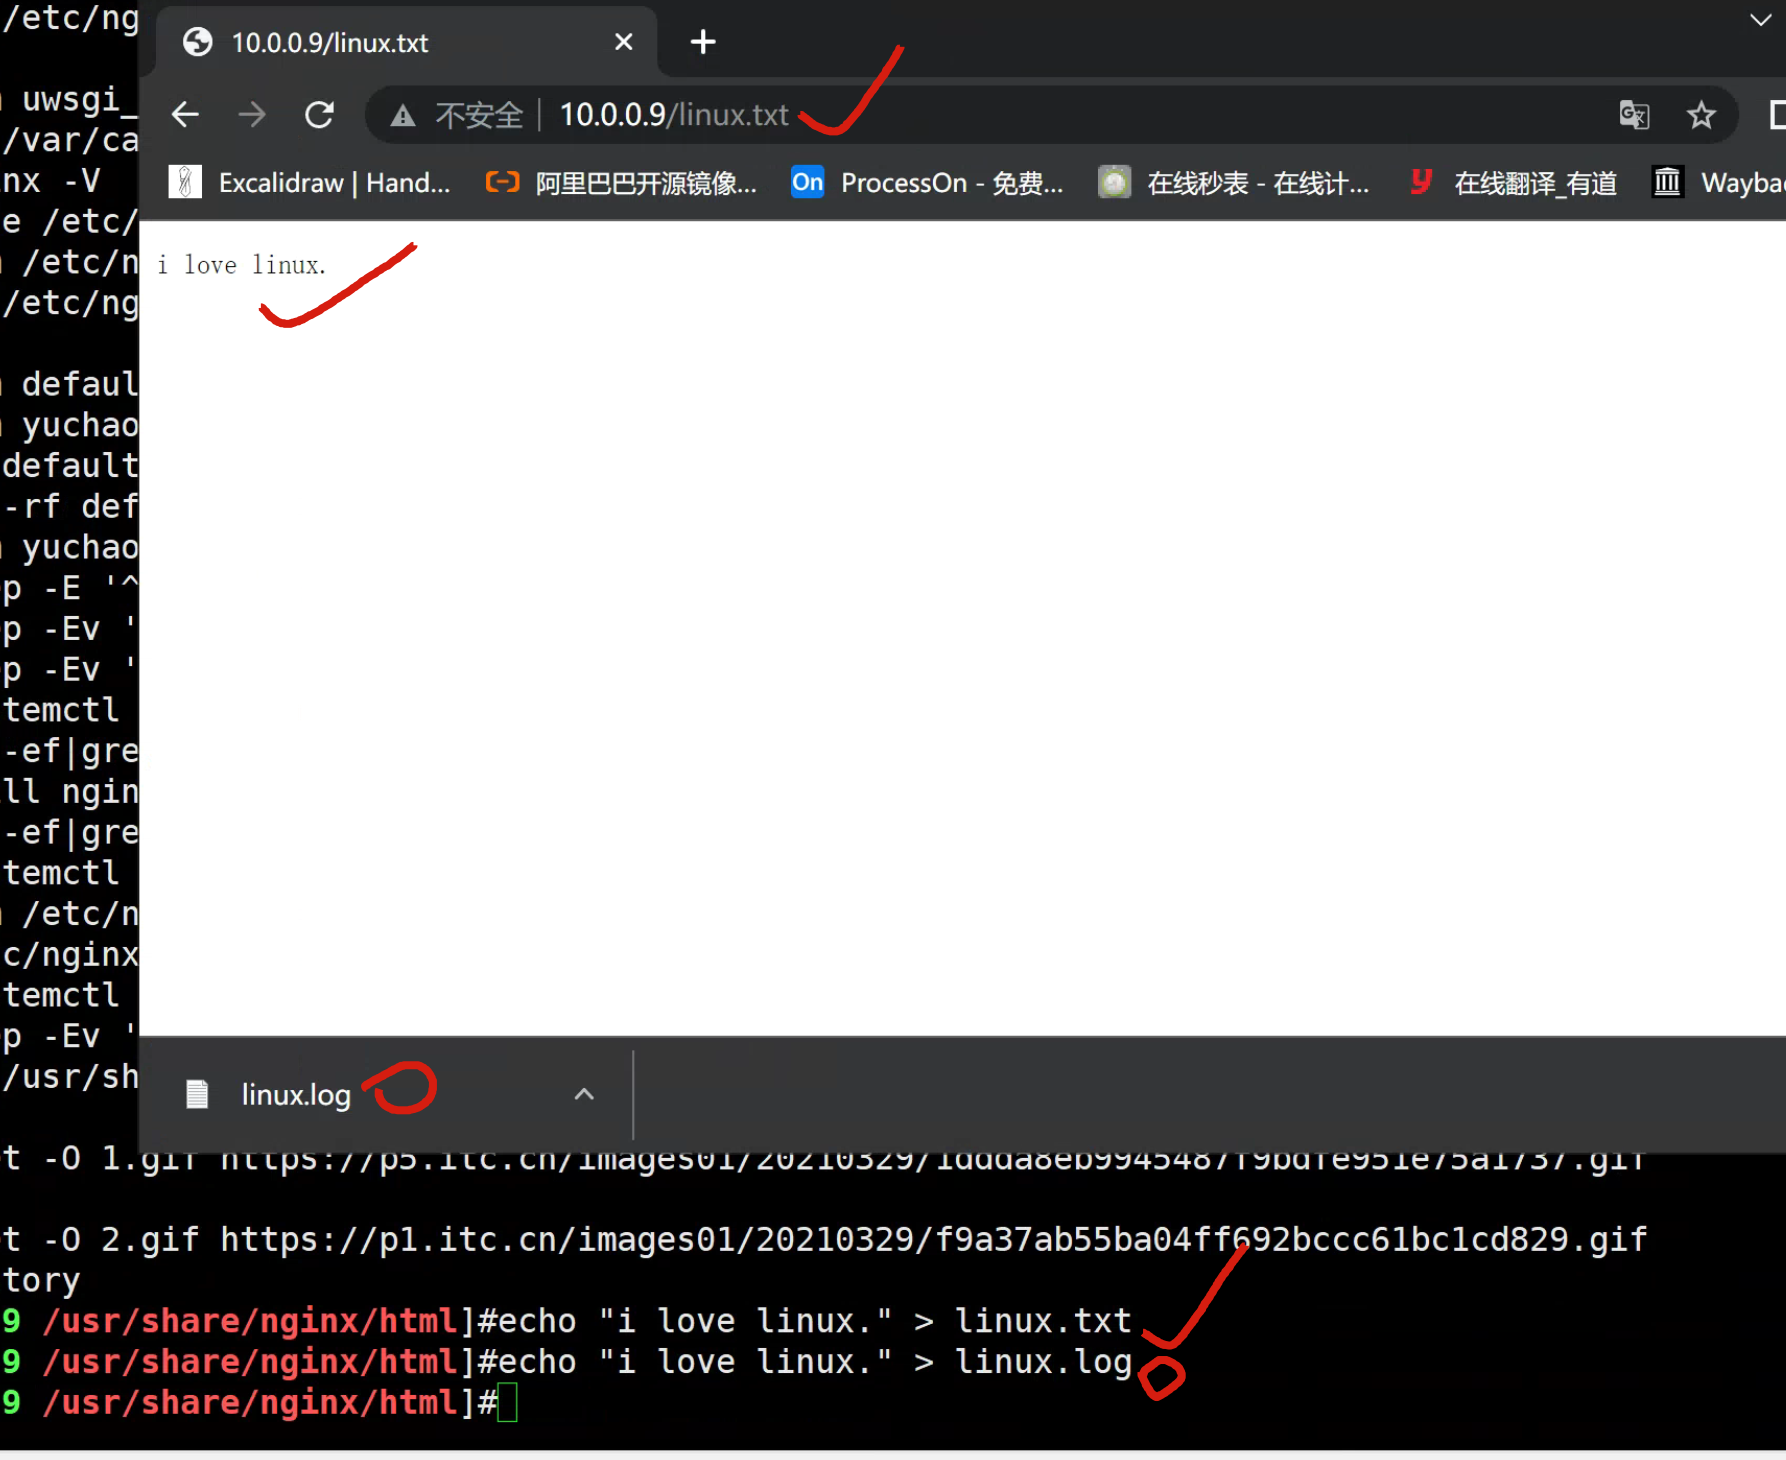Close the 10.0.0.9/linux.txt tab
Image resolution: width=1786 pixels, height=1460 pixels.
(x=623, y=42)
